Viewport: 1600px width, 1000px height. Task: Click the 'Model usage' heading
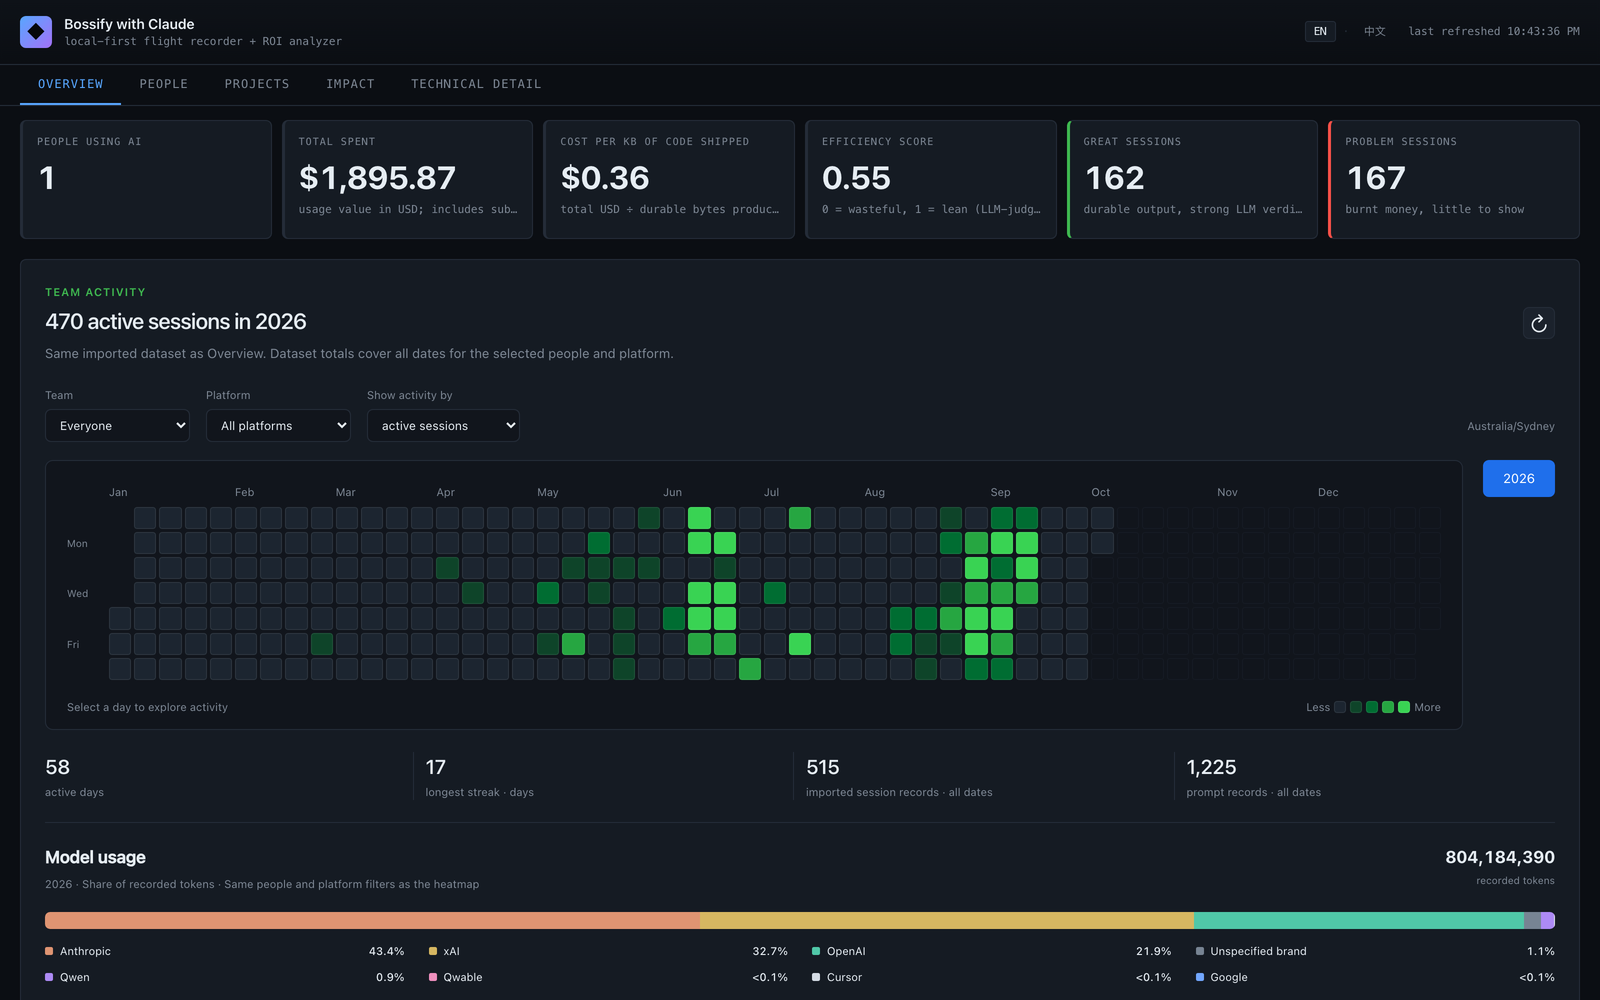click(x=95, y=857)
